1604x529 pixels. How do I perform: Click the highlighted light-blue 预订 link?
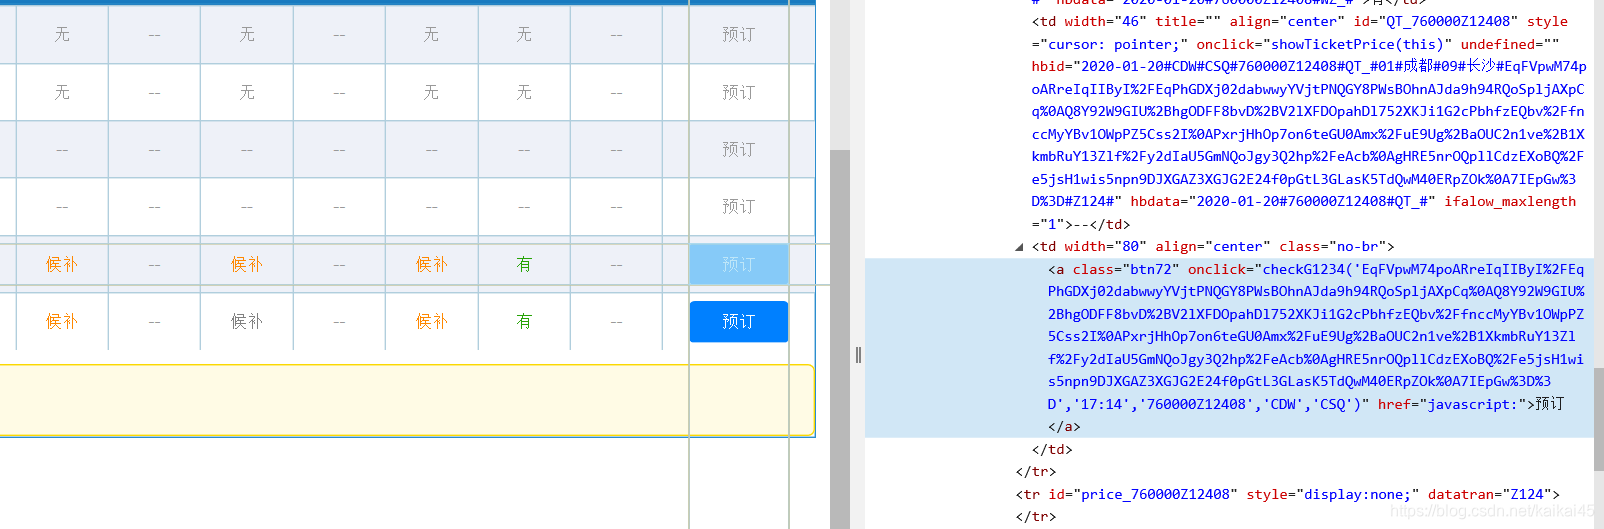pos(739,264)
